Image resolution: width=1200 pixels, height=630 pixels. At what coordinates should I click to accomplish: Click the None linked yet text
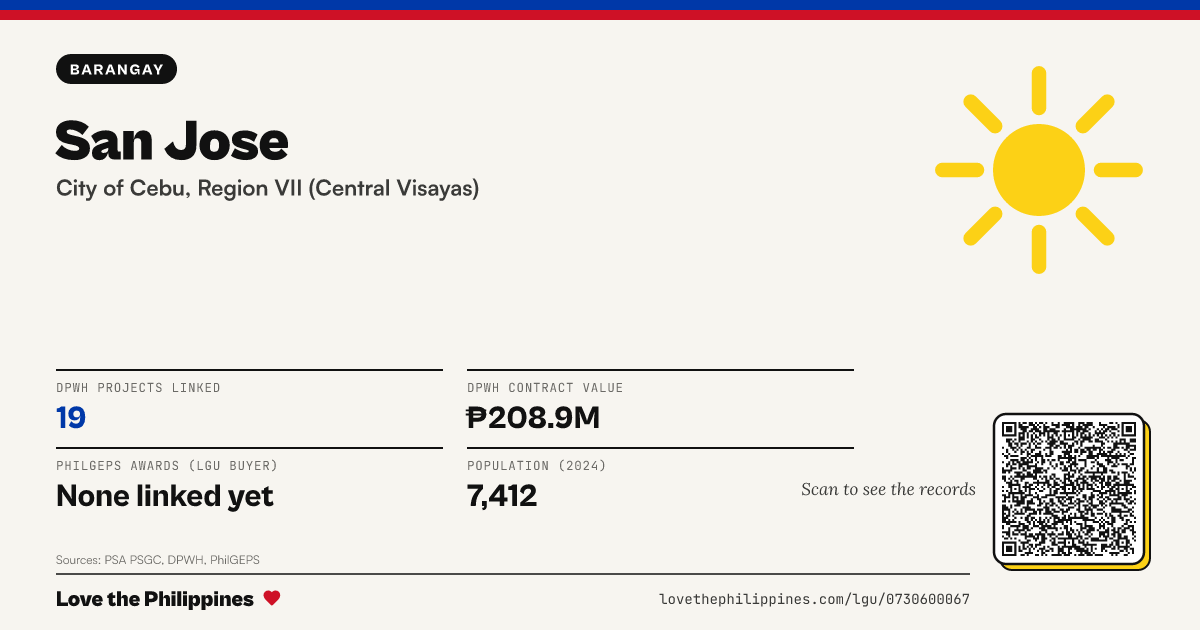[x=165, y=495]
